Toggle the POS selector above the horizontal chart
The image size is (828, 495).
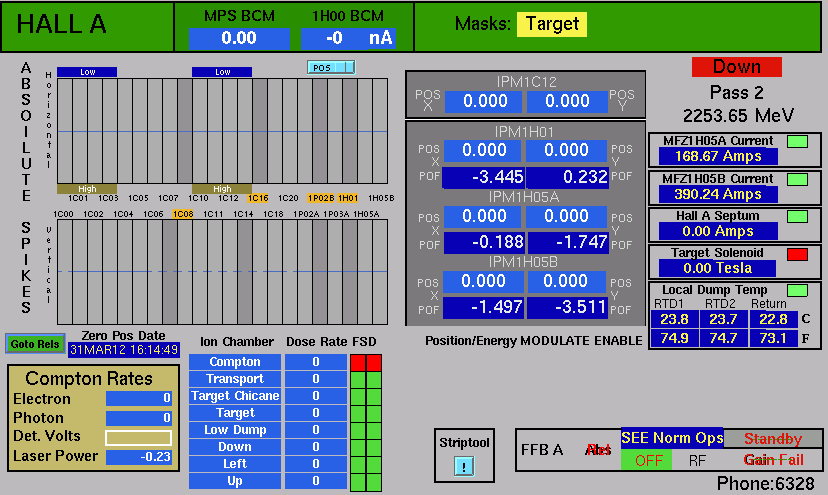coord(331,68)
